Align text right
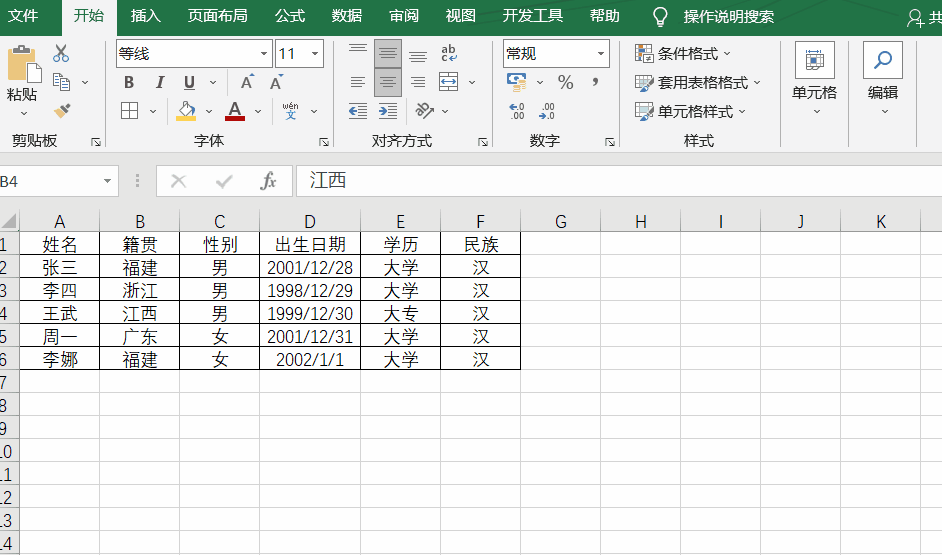Screen dimensions: 942x555 [x=418, y=82]
